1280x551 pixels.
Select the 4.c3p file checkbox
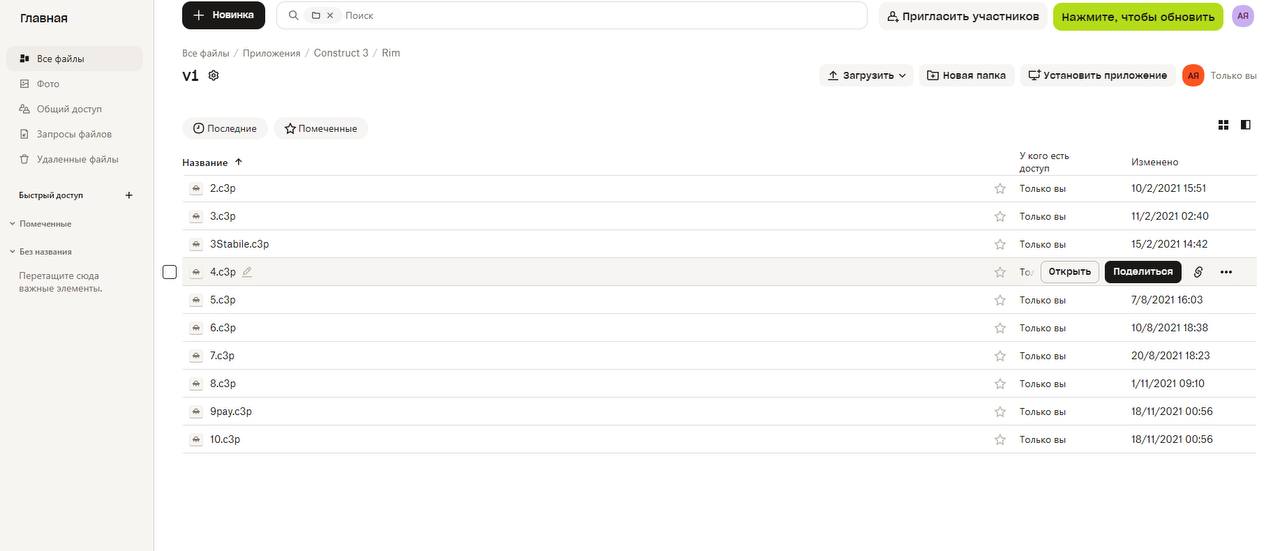pyautogui.click(x=169, y=272)
